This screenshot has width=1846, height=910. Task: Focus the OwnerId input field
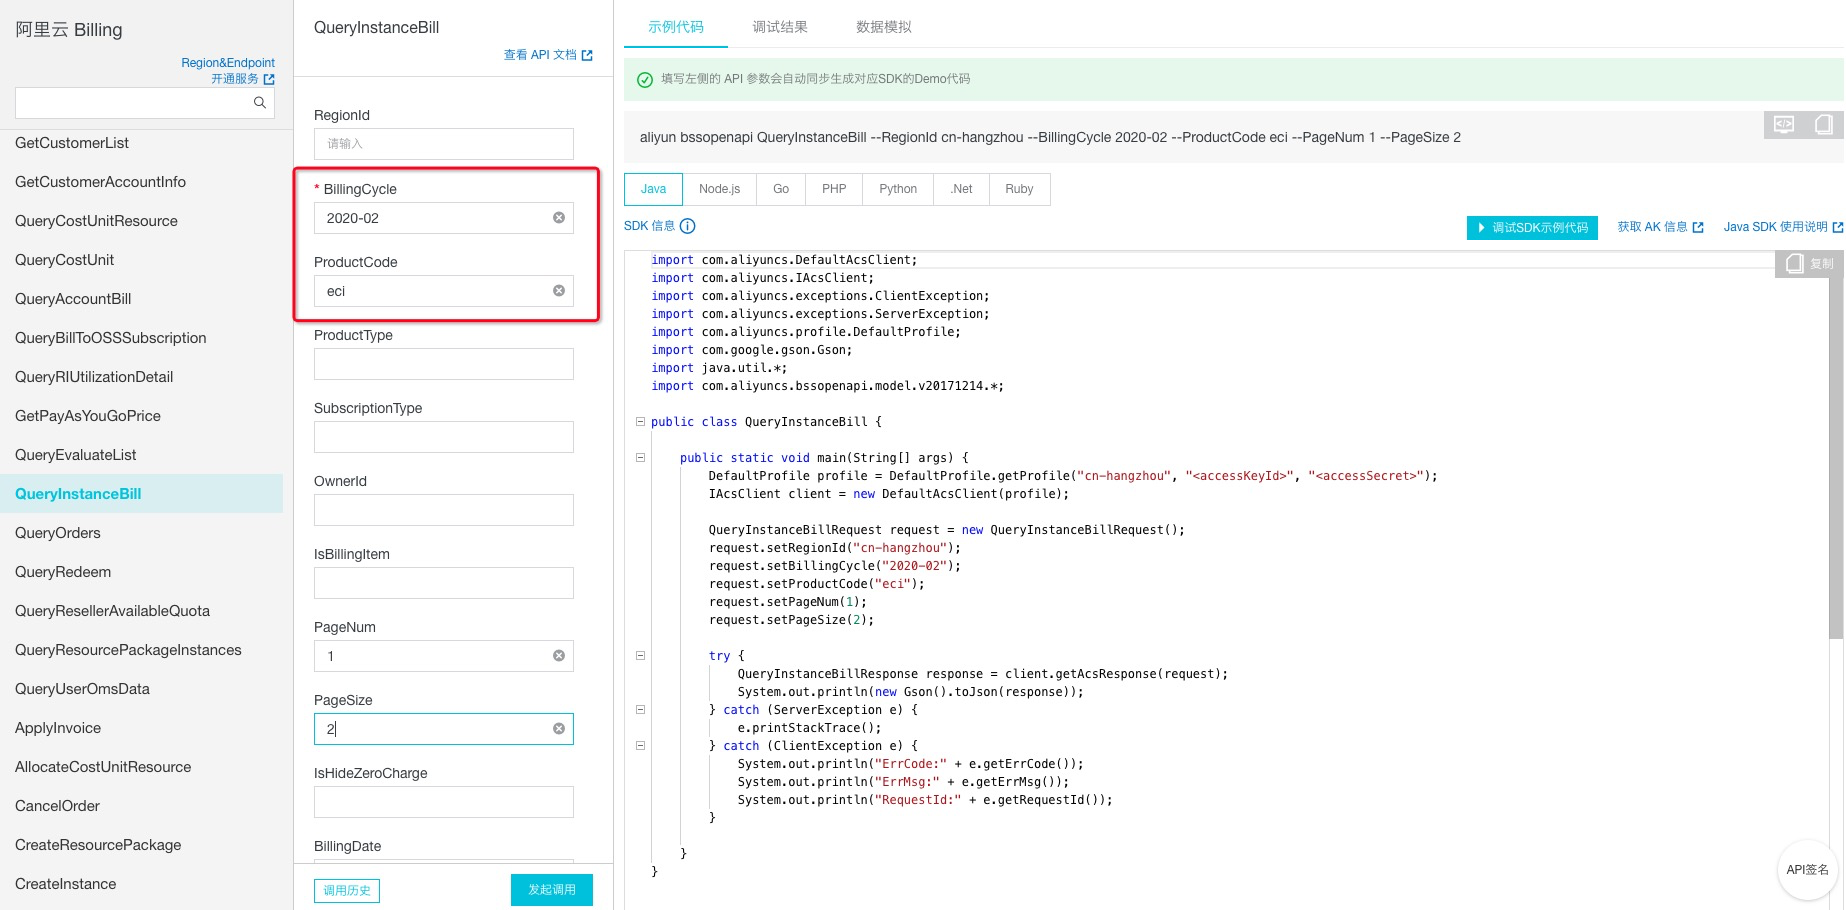(444, 510)
